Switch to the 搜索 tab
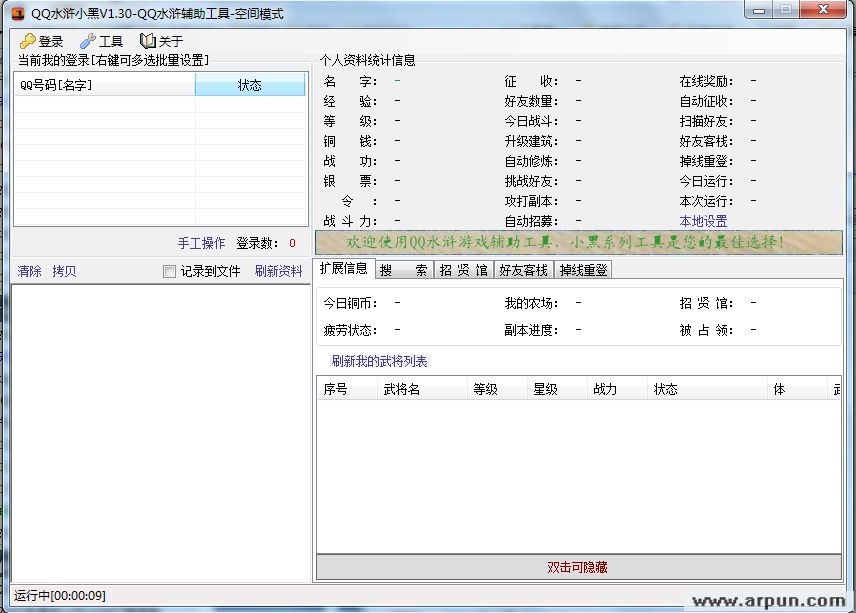 [403, 270]
